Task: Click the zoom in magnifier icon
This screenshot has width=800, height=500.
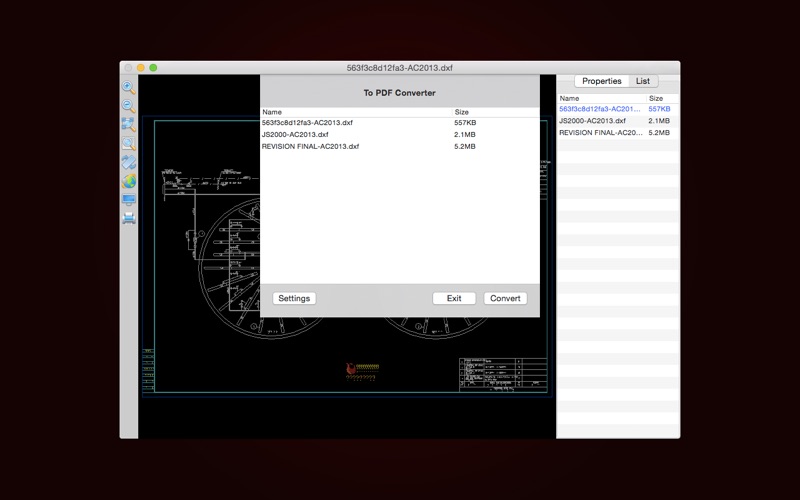Action: pos(128,88)
